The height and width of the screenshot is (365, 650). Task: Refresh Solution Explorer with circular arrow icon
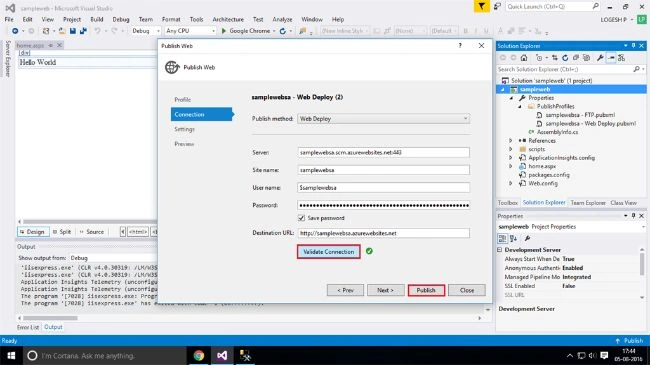coord(565,58)
